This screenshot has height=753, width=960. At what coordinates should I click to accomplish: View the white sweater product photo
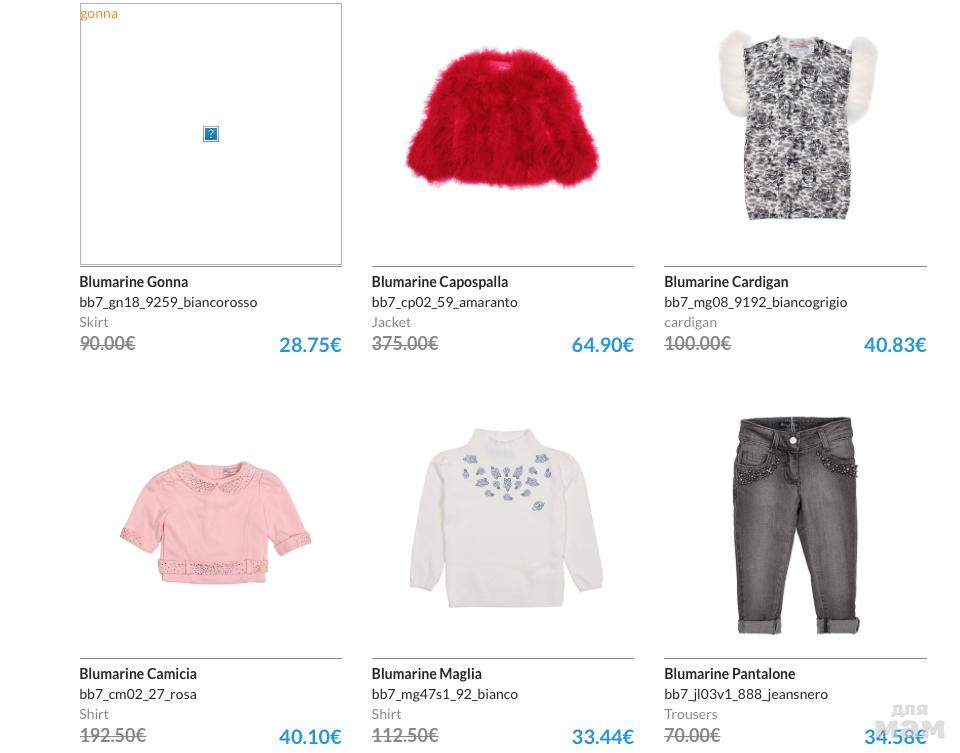click(x=506, y=518)
